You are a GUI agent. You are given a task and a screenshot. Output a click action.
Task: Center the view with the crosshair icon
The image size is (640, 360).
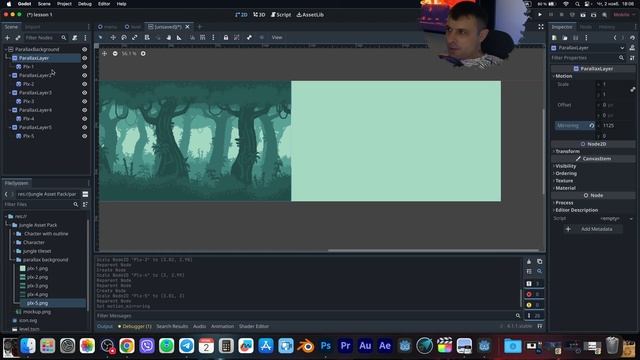pos(104,53)
